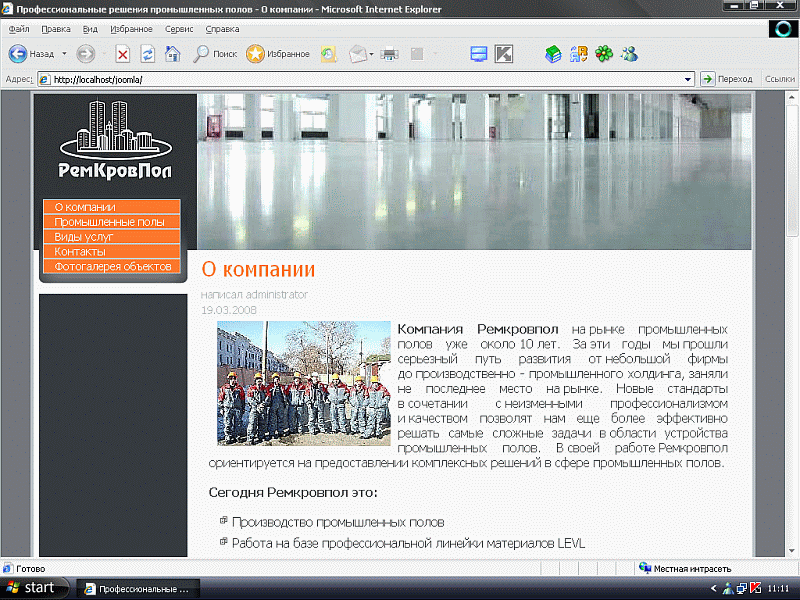Image resolution: width=800 pixels, height=600 pixels.
Task: Expand the Back button dropdown arrow
Action: [63, 55]
